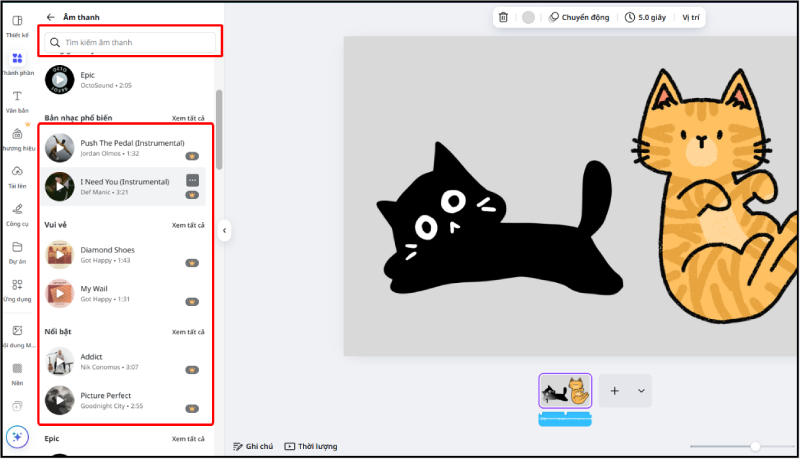Viewport: 800px width, 459px height.
Task: Open more options for I Need You track
Action: pos(192,180)
